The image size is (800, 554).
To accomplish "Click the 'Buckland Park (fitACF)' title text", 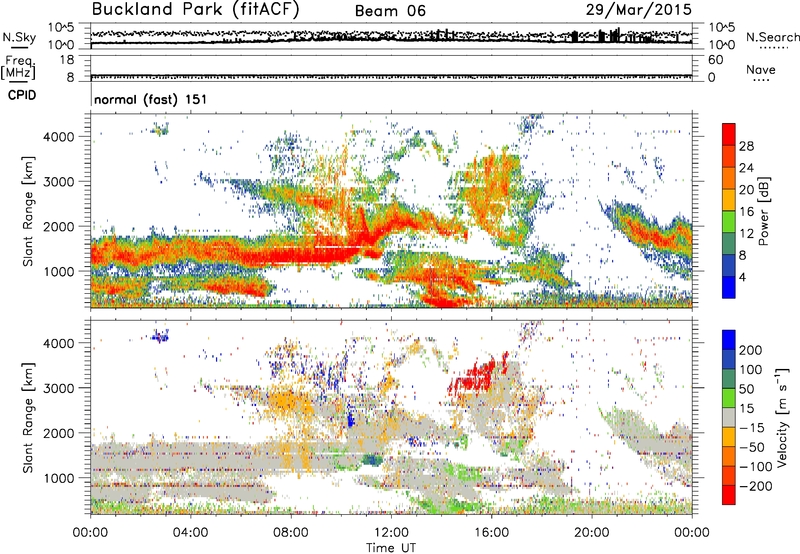I will pyautogui.click(x=195, y=10).
